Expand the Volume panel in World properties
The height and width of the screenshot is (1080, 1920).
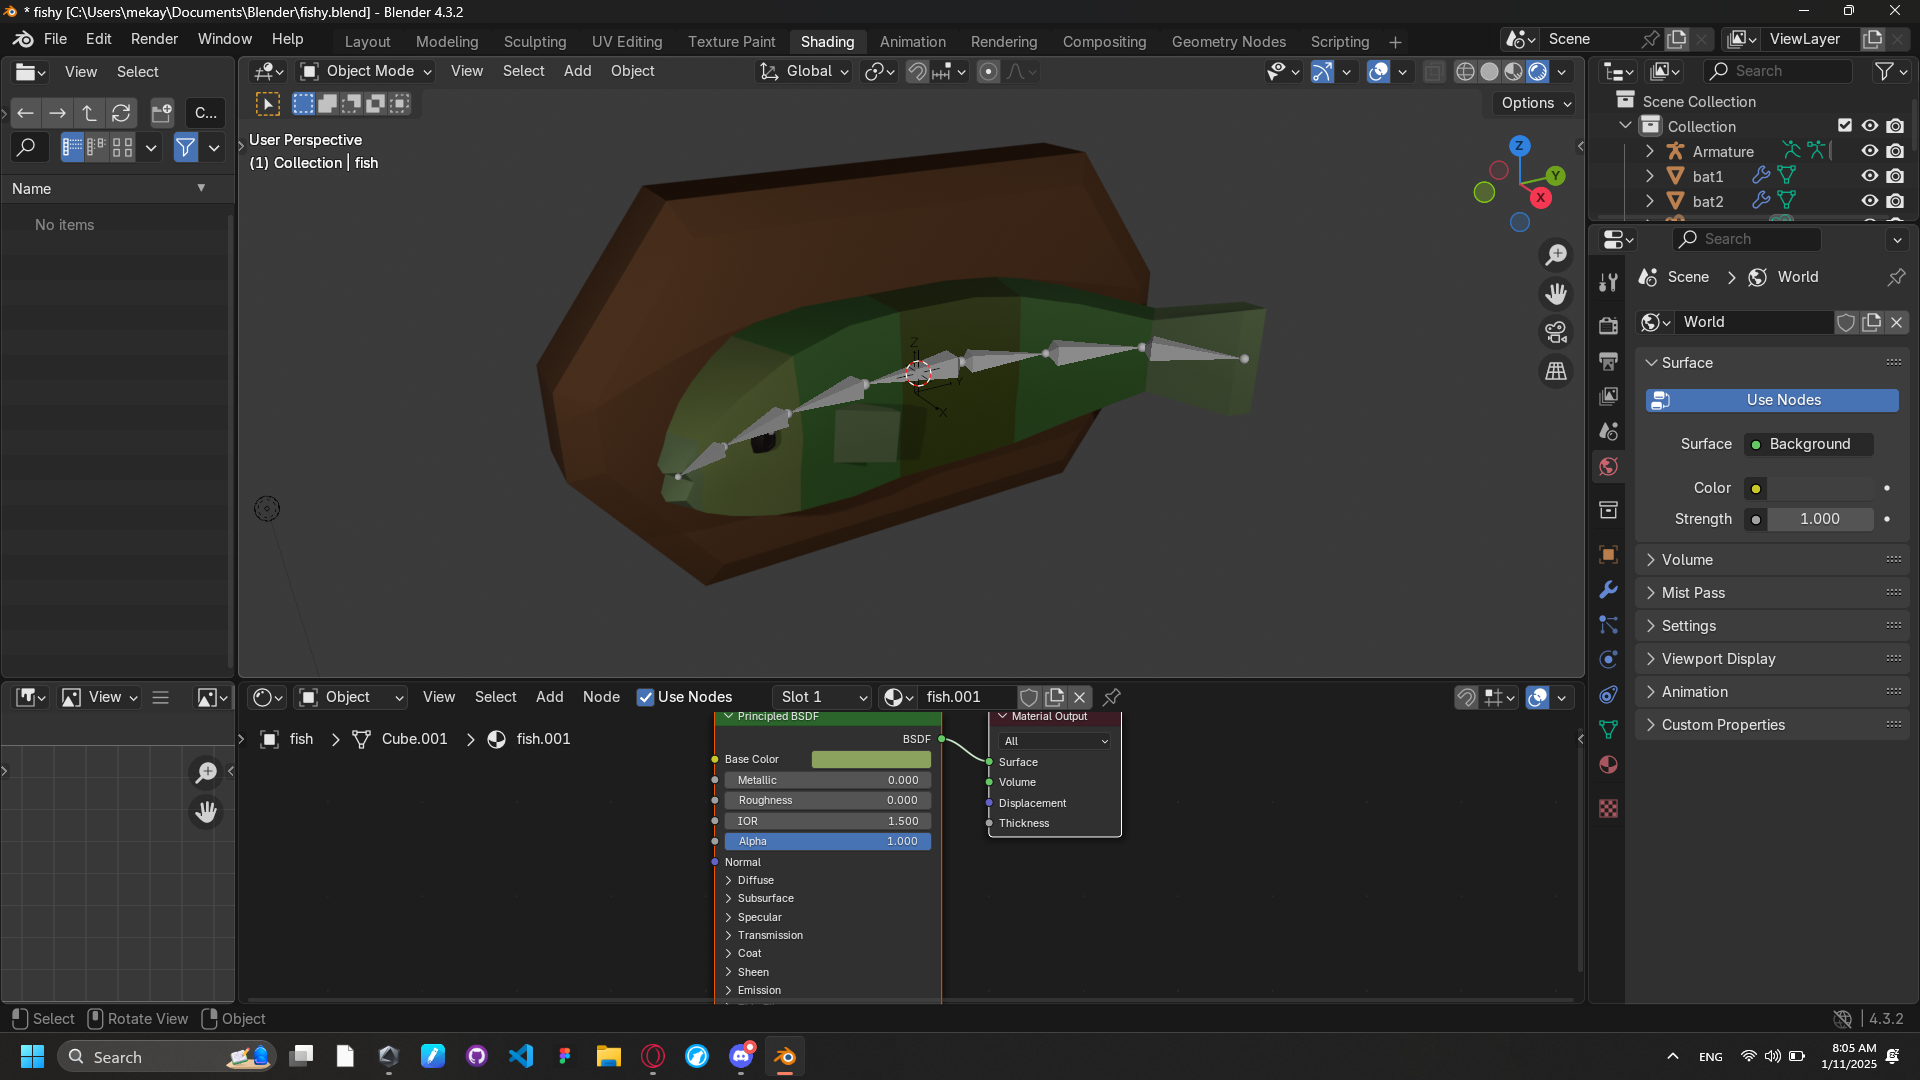pos(1687,560)
